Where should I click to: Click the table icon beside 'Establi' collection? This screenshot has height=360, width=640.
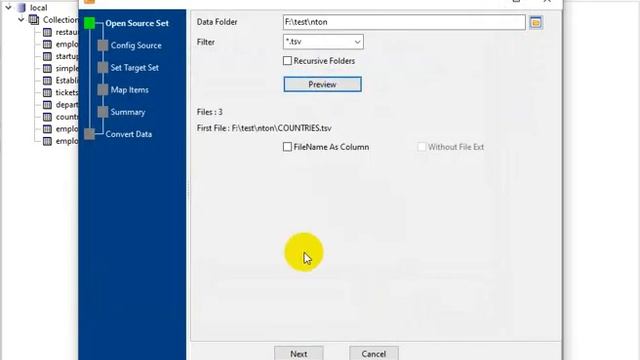point(47,80)
